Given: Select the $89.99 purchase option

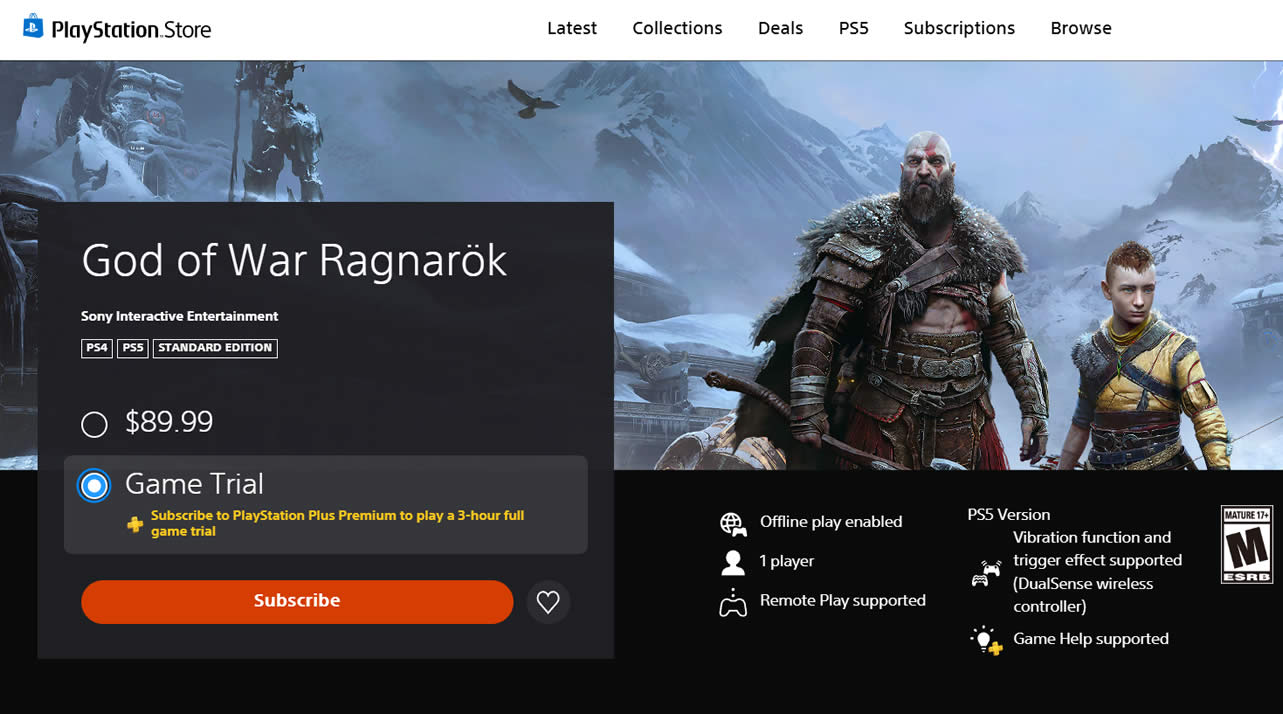Looking at the screenshot, I should point(94,424).
